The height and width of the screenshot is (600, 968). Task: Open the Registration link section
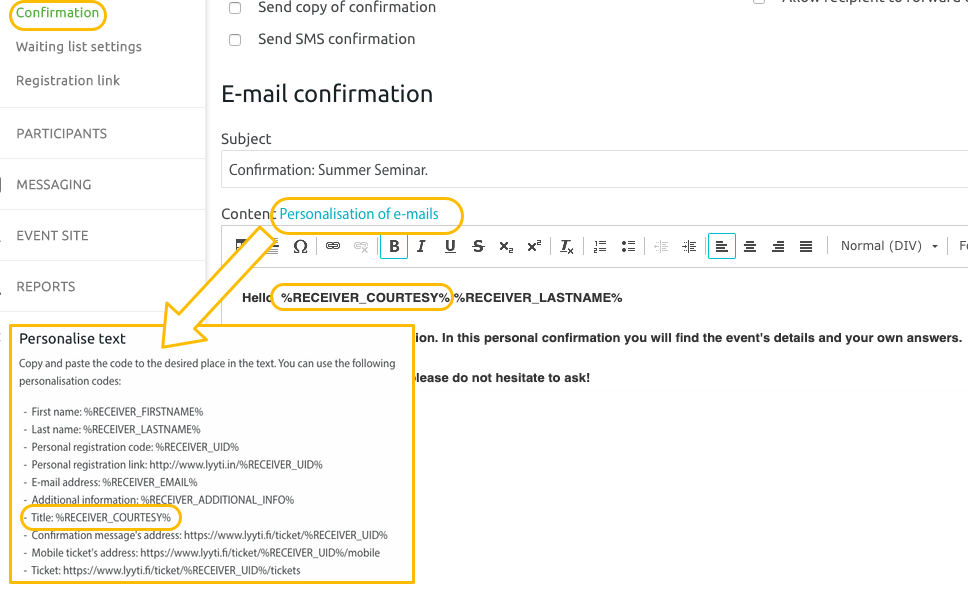68,81
